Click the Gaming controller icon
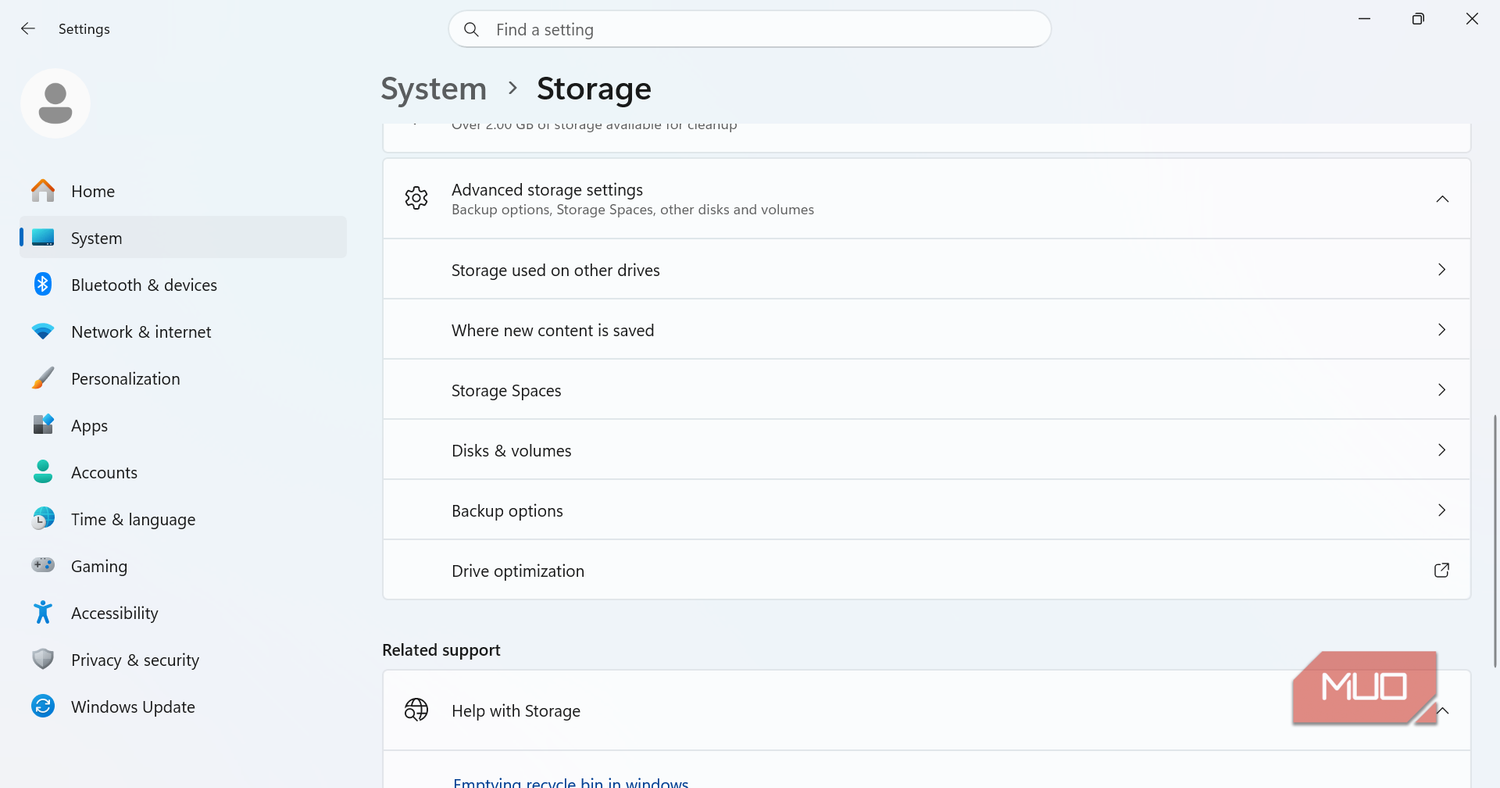This screenshot has height=788, width=1500. 43,566
